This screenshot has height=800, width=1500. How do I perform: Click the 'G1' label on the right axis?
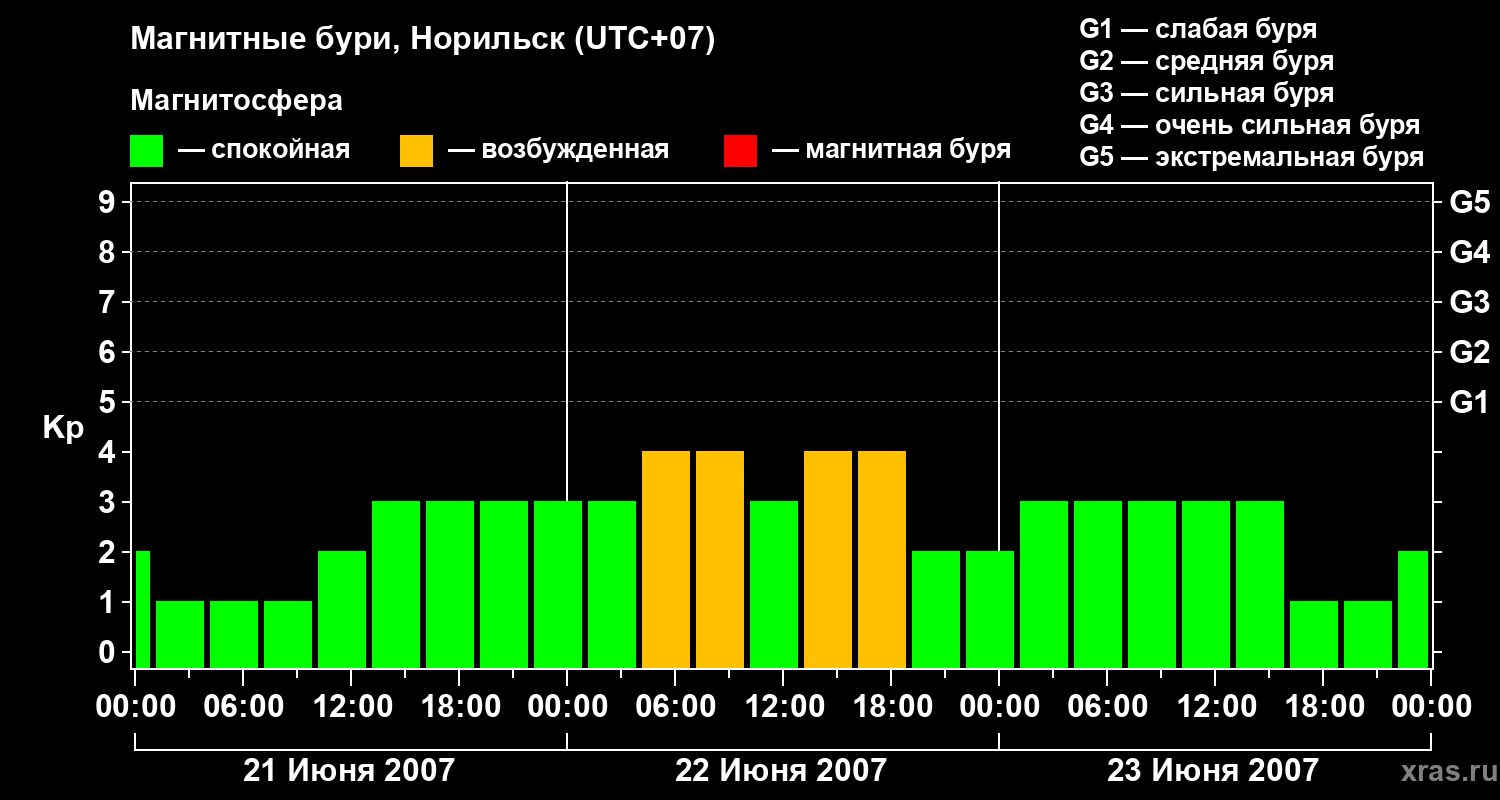tap(1469, 402)
